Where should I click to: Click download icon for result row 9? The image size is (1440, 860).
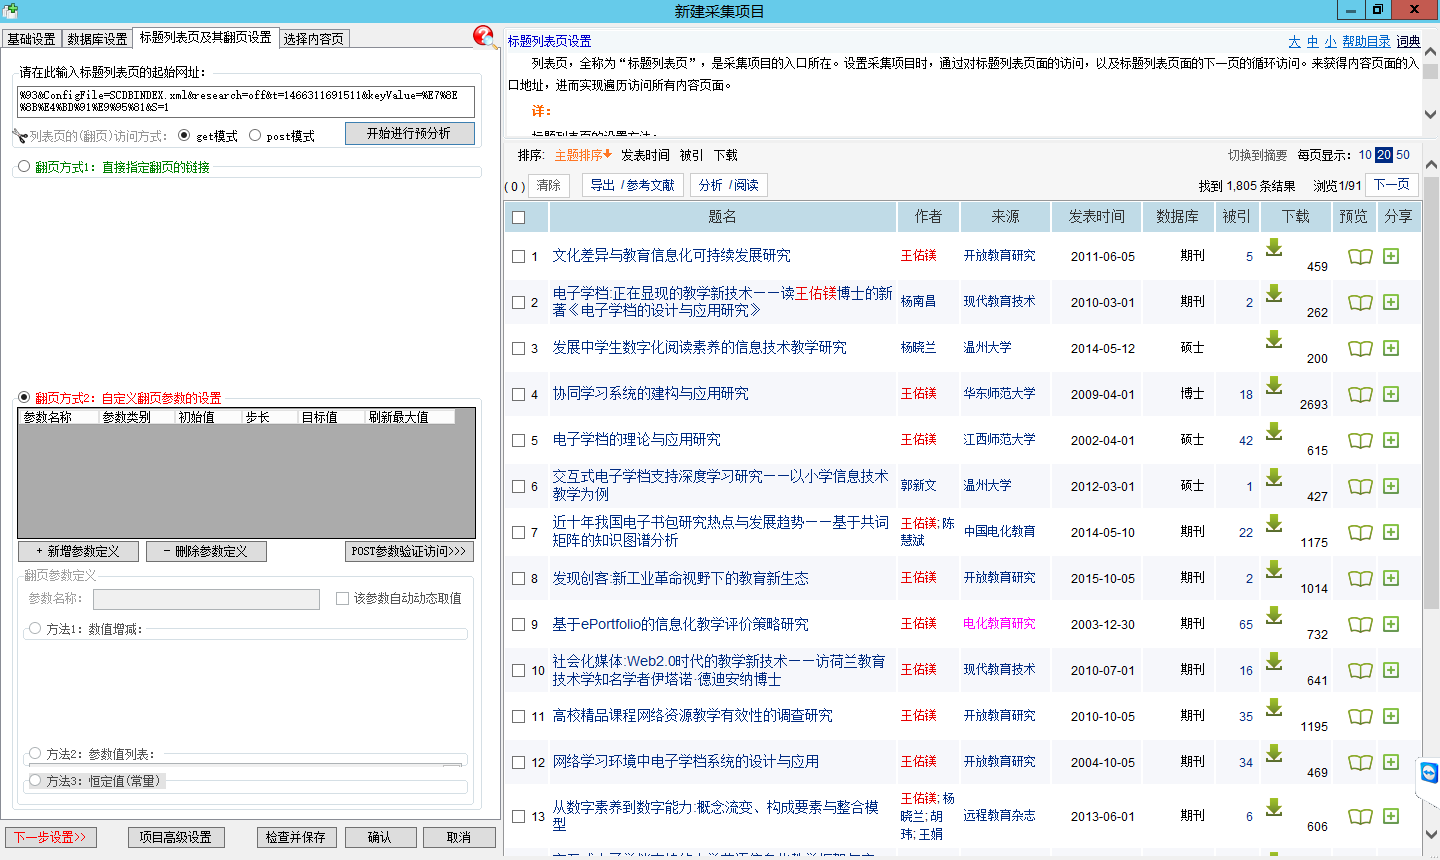pos(1274,615)
